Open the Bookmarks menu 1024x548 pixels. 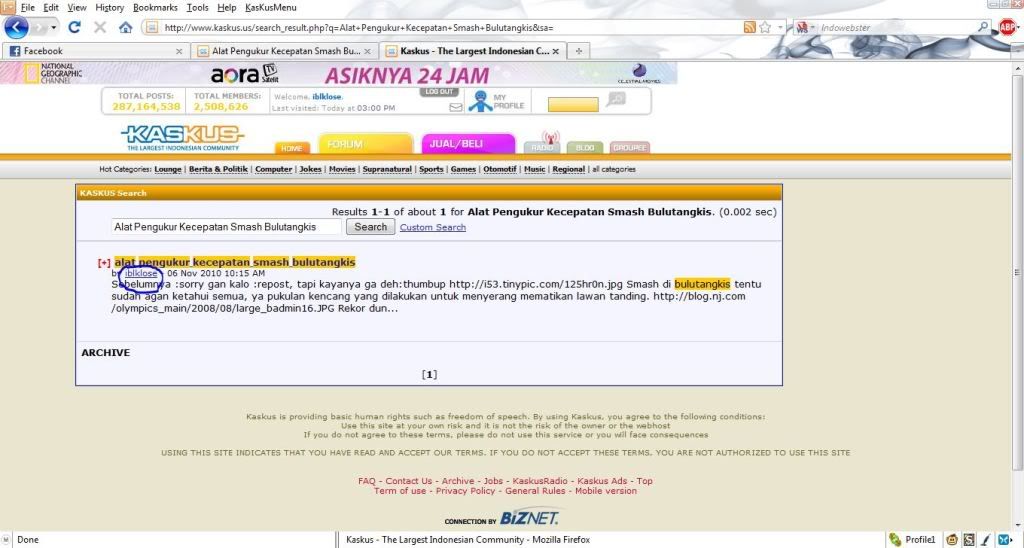point(155,7)
